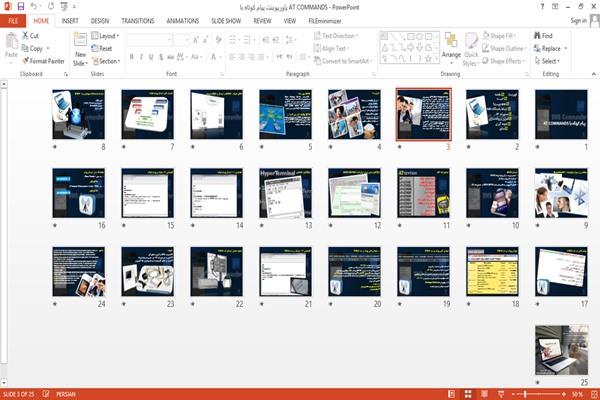Click Reset slide button
600x400 pixels.
102,48
